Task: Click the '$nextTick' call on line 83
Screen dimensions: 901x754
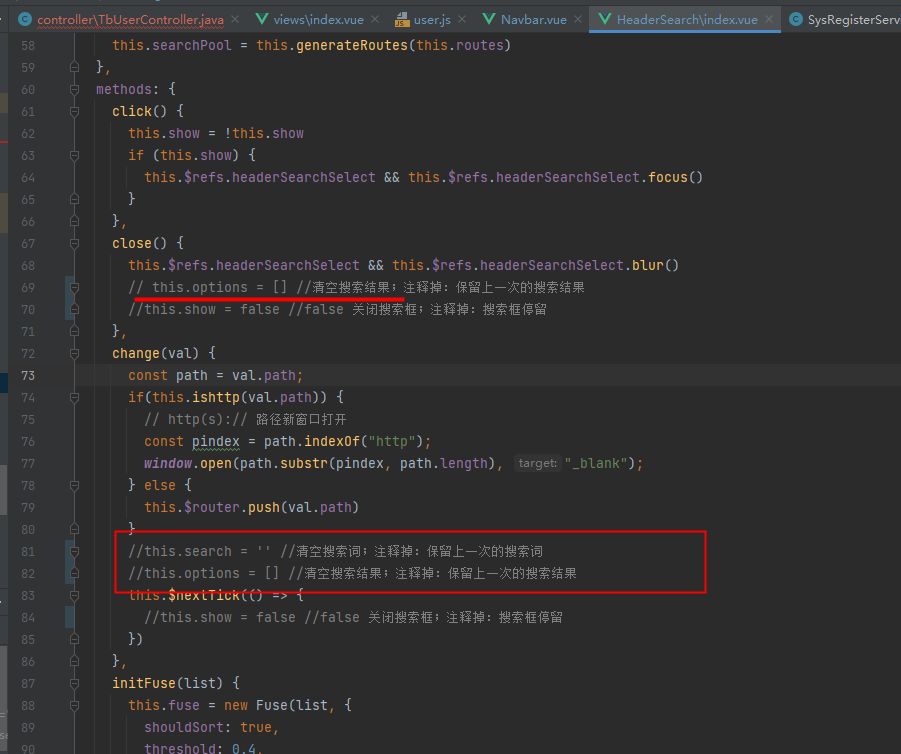Action: click(x=203, y=595)
